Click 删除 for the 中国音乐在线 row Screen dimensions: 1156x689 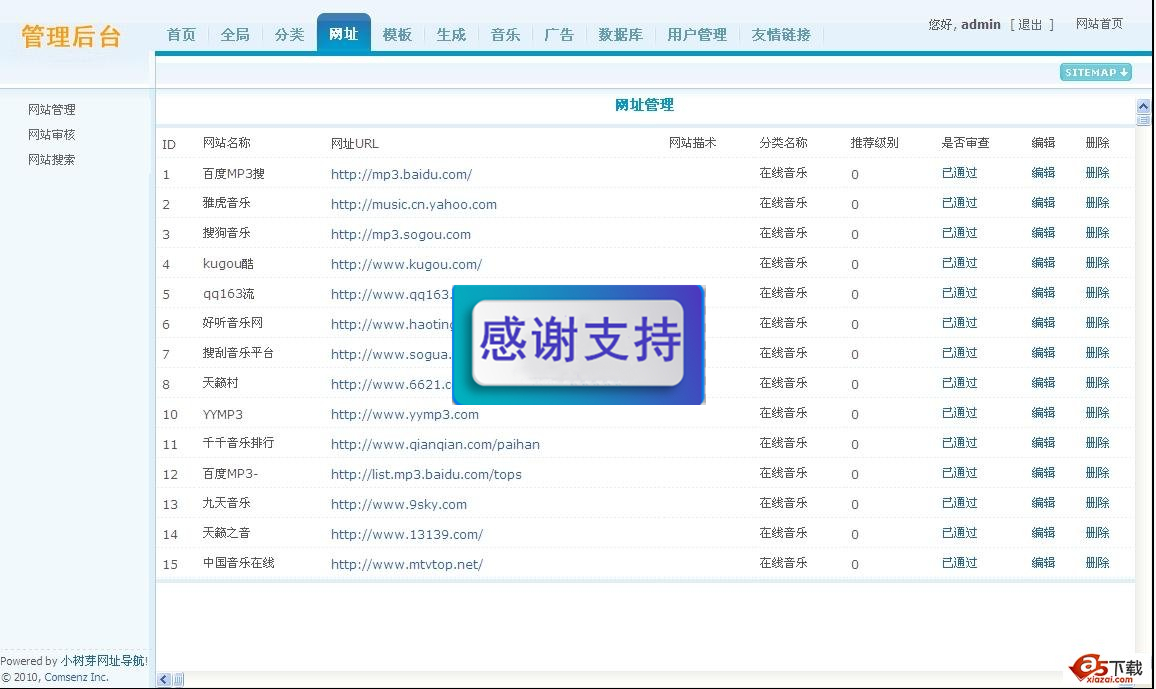[1097, 564]
